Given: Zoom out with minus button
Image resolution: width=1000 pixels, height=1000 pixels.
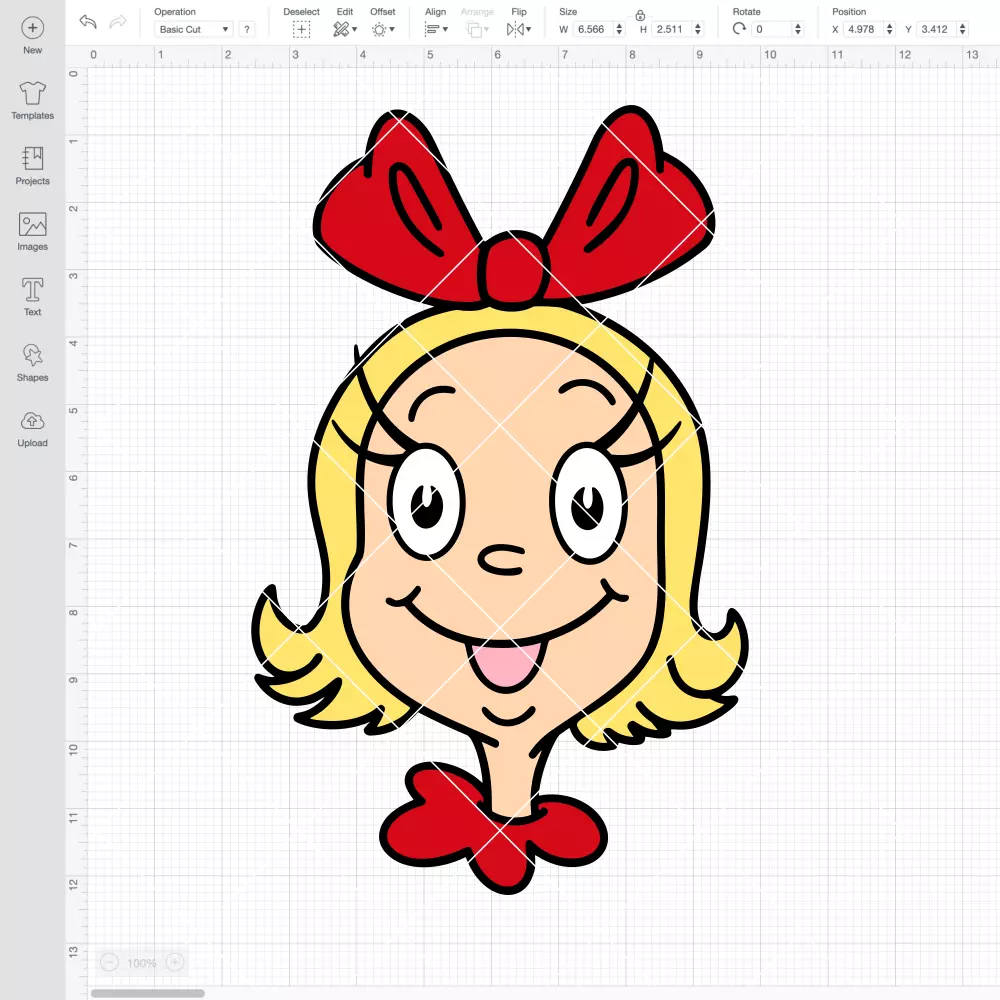Looking at the screenshot, I should tap(109, 962).
